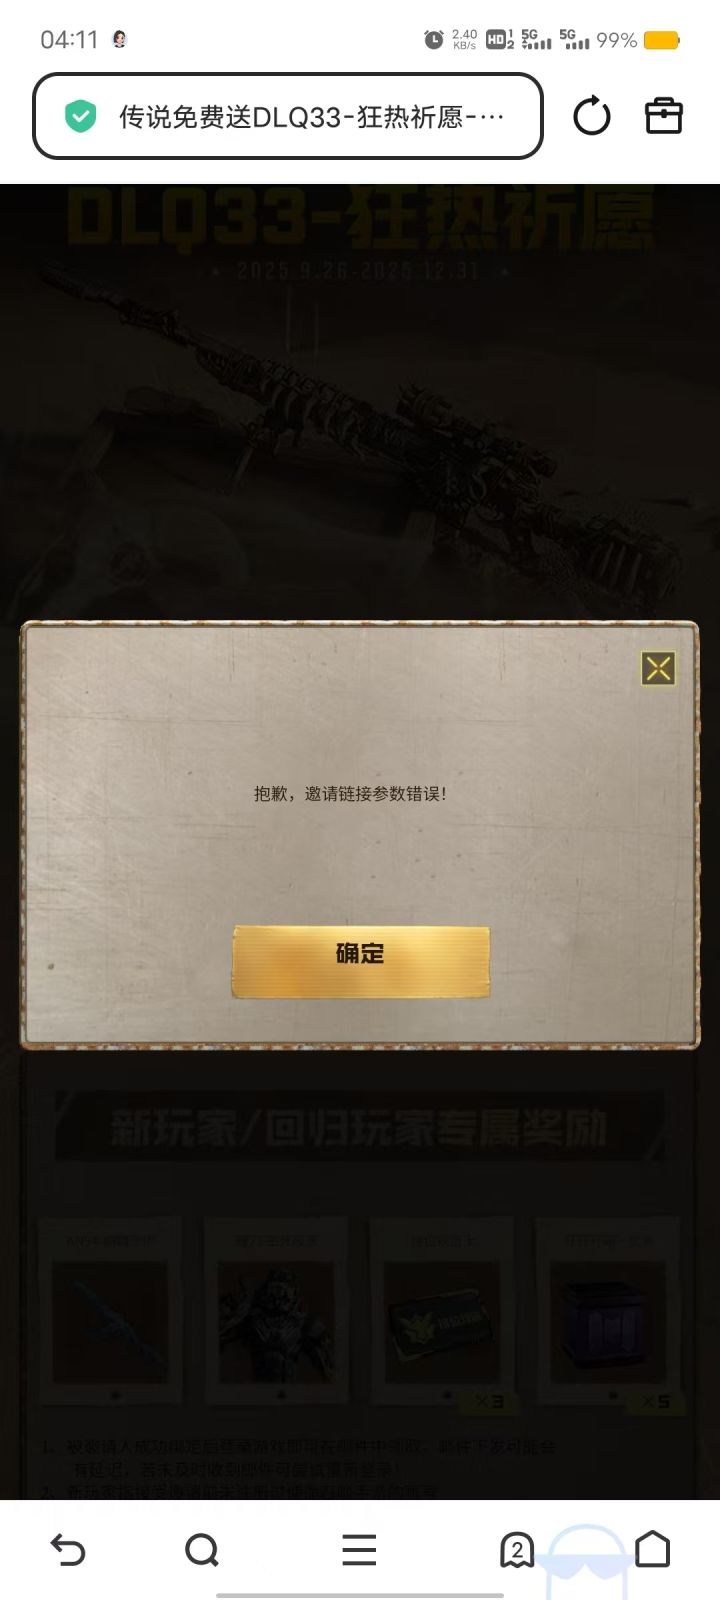Select the character skin reward card
This screenshot has height=1600, width=720.
tap(277, 1310)
